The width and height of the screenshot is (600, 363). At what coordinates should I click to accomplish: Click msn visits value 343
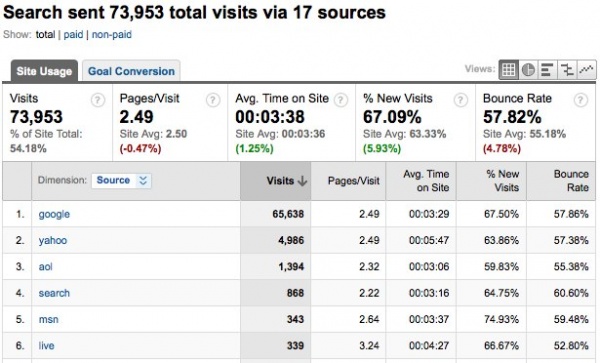(x=295, y=319)
